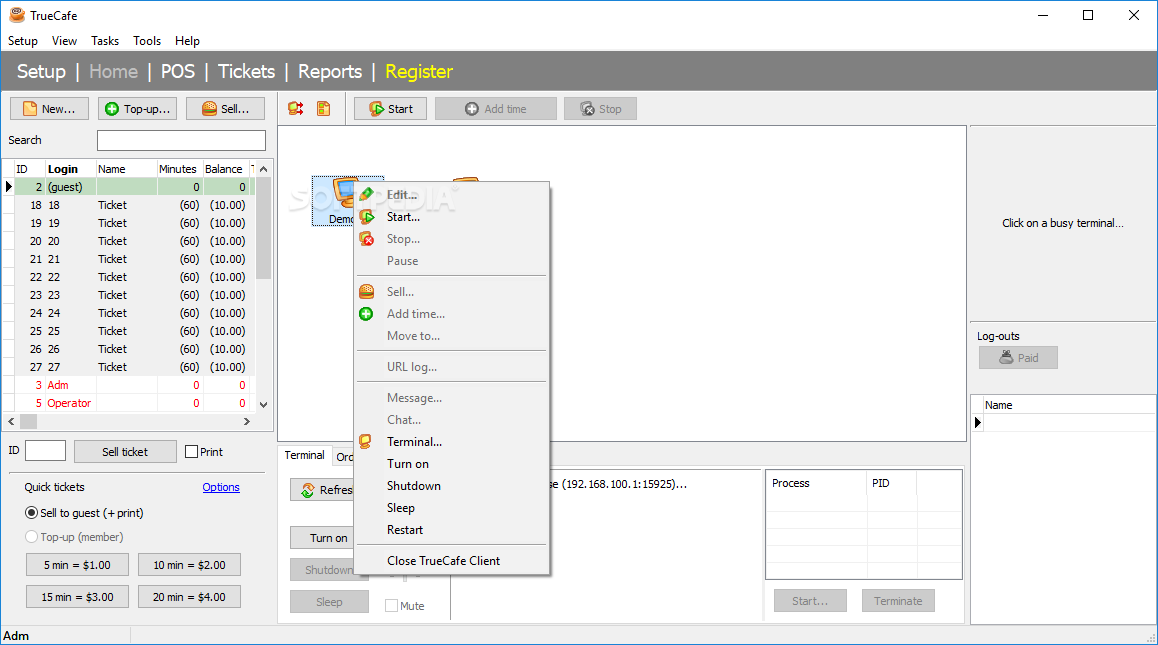Select Sleep in the context menu
Viewport: 1158px width, 645px height.
coord(452,508)
